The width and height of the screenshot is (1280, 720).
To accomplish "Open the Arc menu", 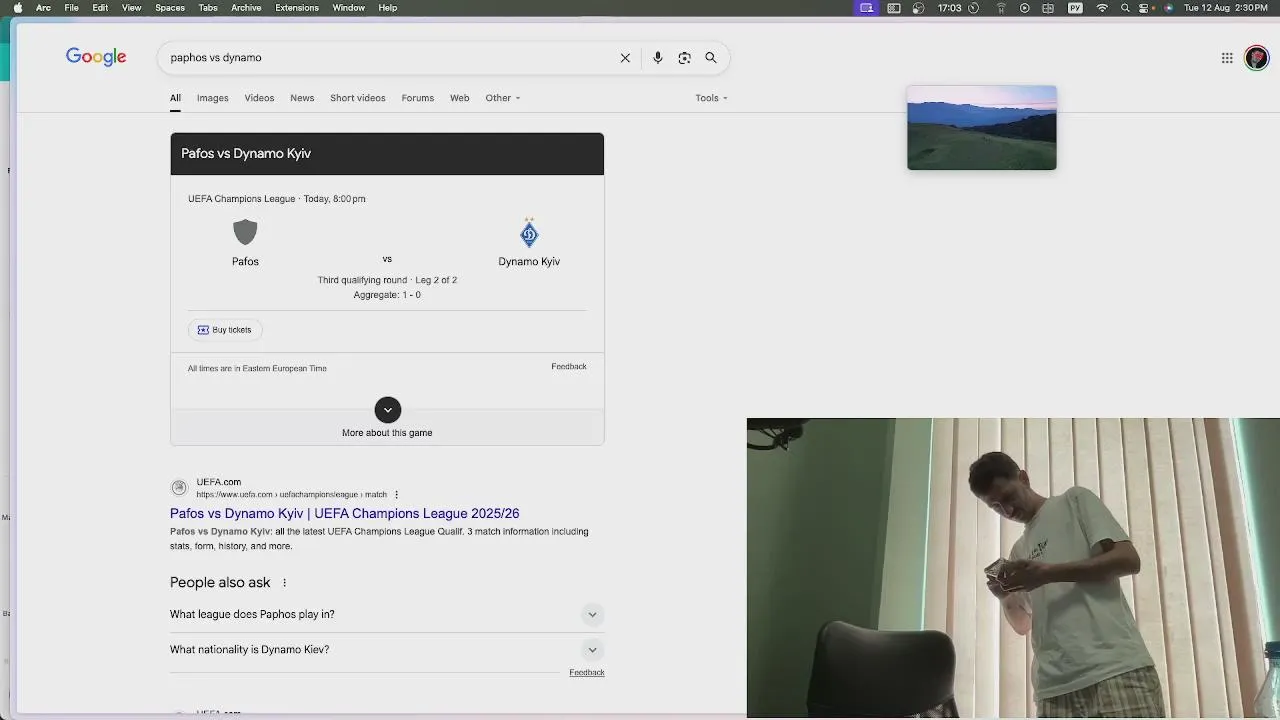I will (x=43, y=8).
